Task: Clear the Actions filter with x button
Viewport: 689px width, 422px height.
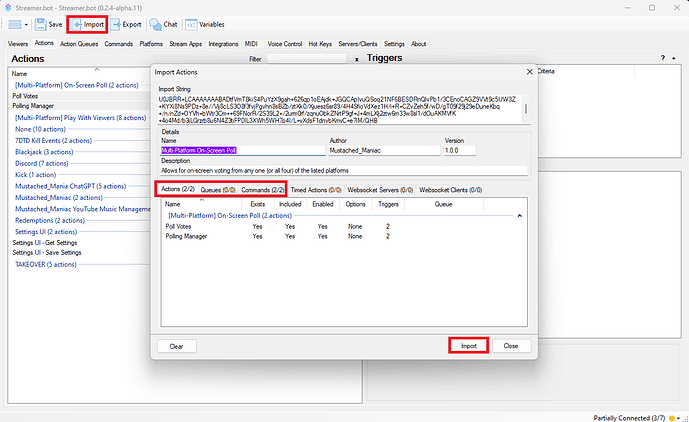Action: [358, 59]
